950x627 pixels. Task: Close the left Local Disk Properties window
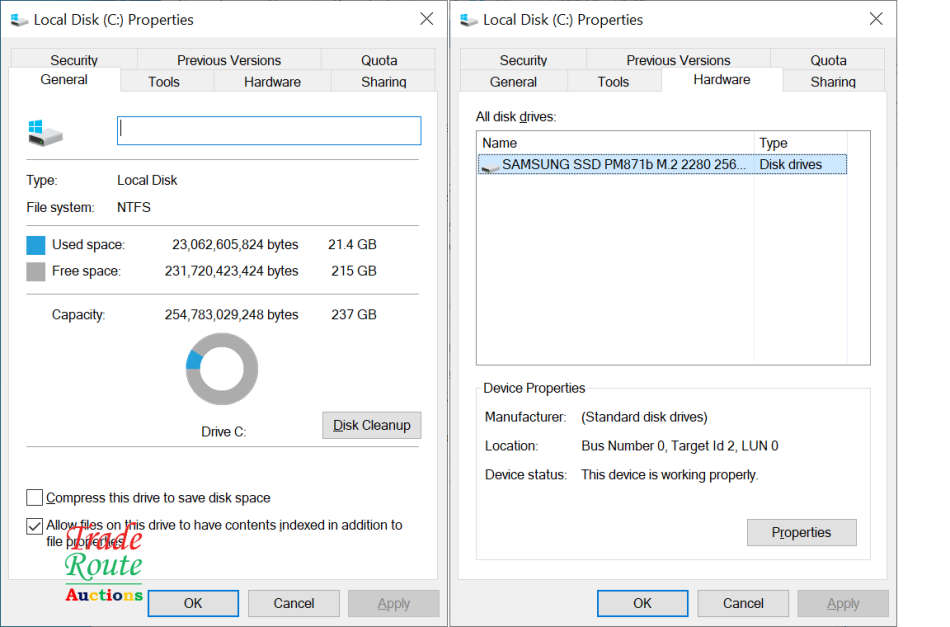(427, 19)
